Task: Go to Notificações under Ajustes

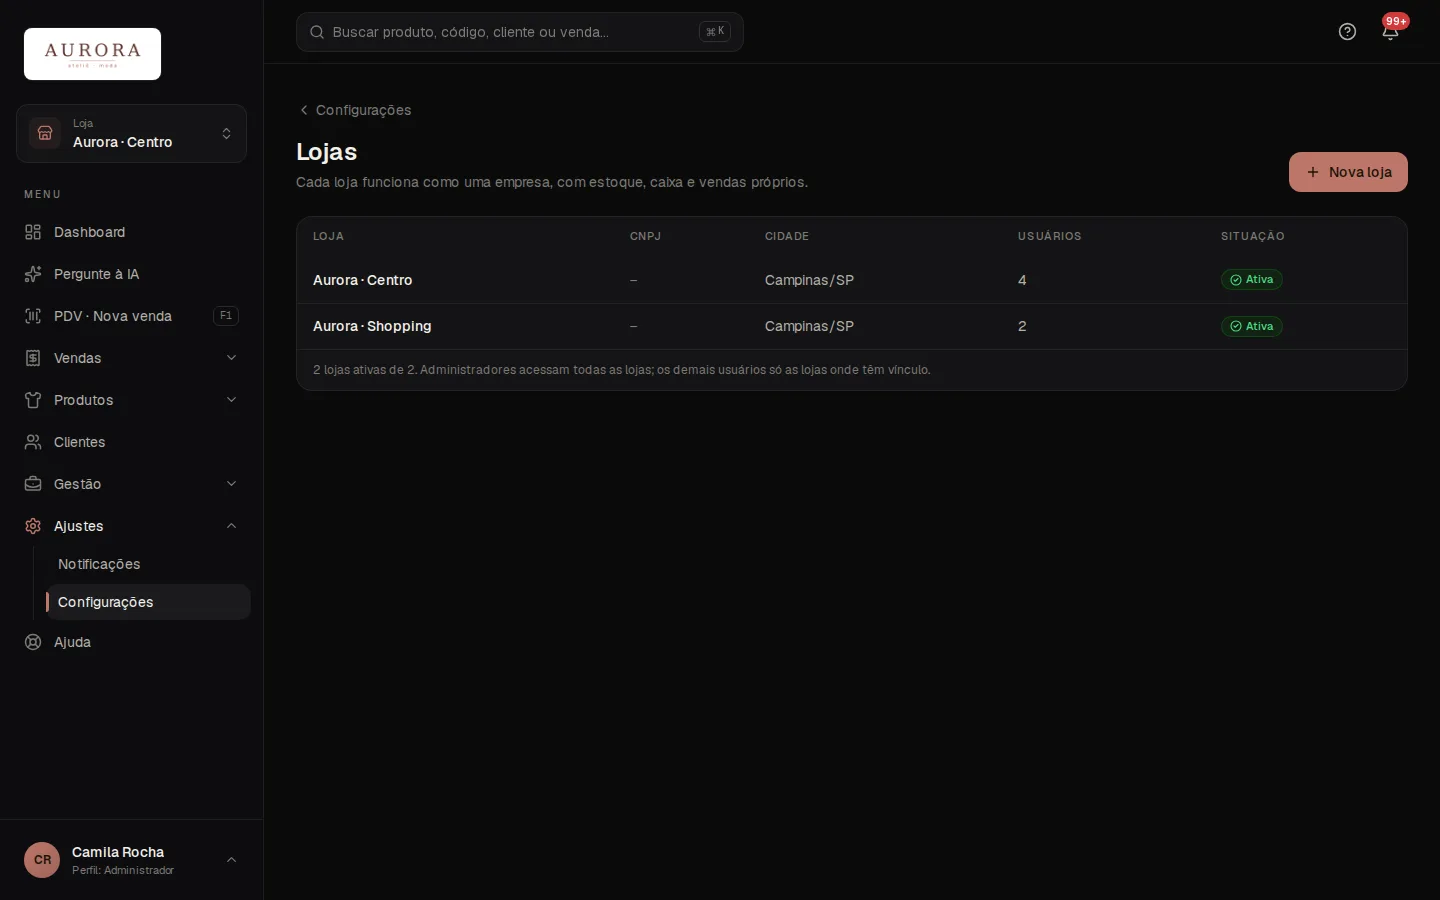Action: point(148,564)
